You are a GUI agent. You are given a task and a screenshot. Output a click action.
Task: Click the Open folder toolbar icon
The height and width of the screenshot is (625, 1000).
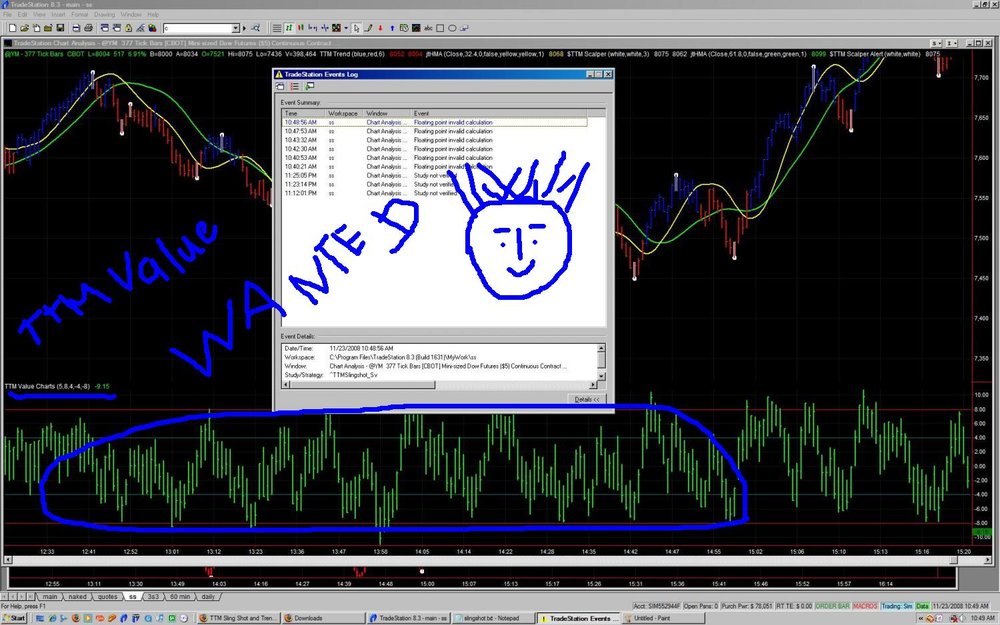click(x=24, y=28)
